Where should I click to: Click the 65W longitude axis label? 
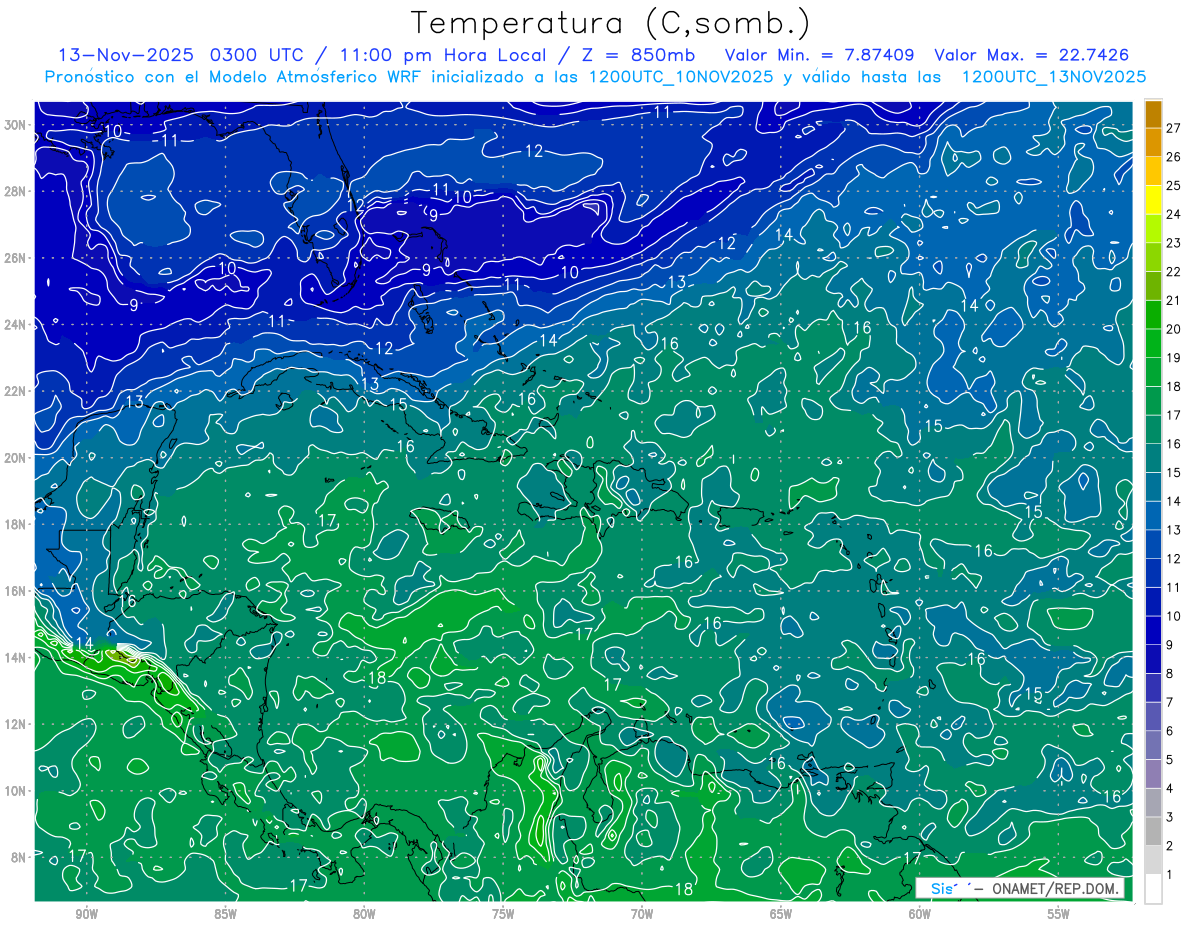(781, 914)
